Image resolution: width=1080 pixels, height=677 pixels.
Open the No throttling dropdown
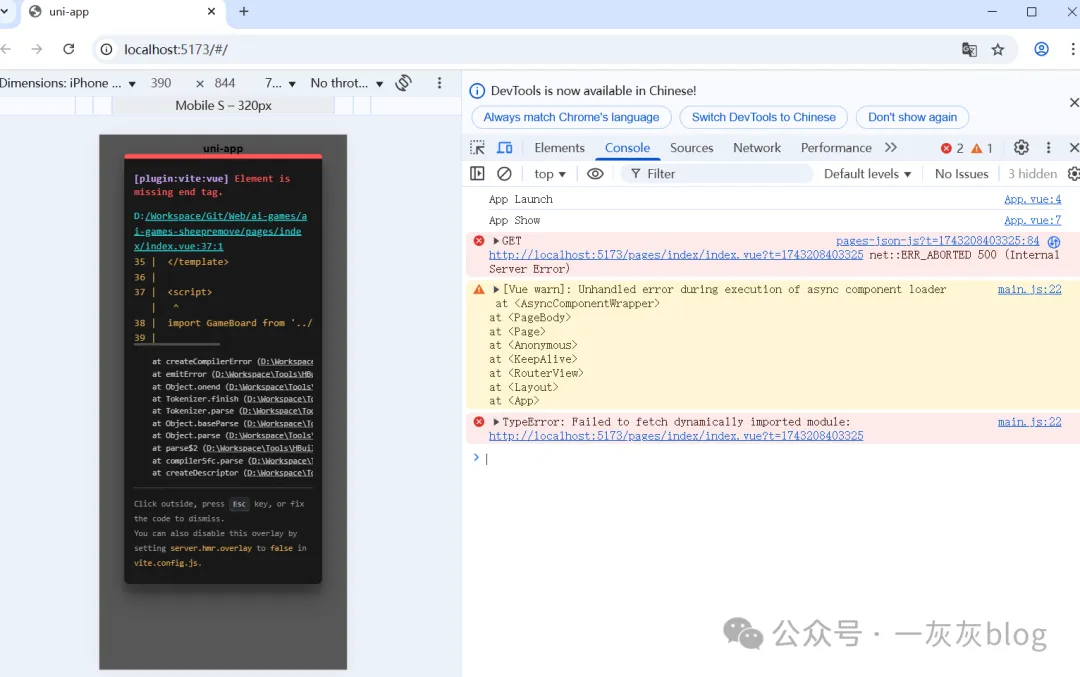pyautogui.click(x=346, y=83)
